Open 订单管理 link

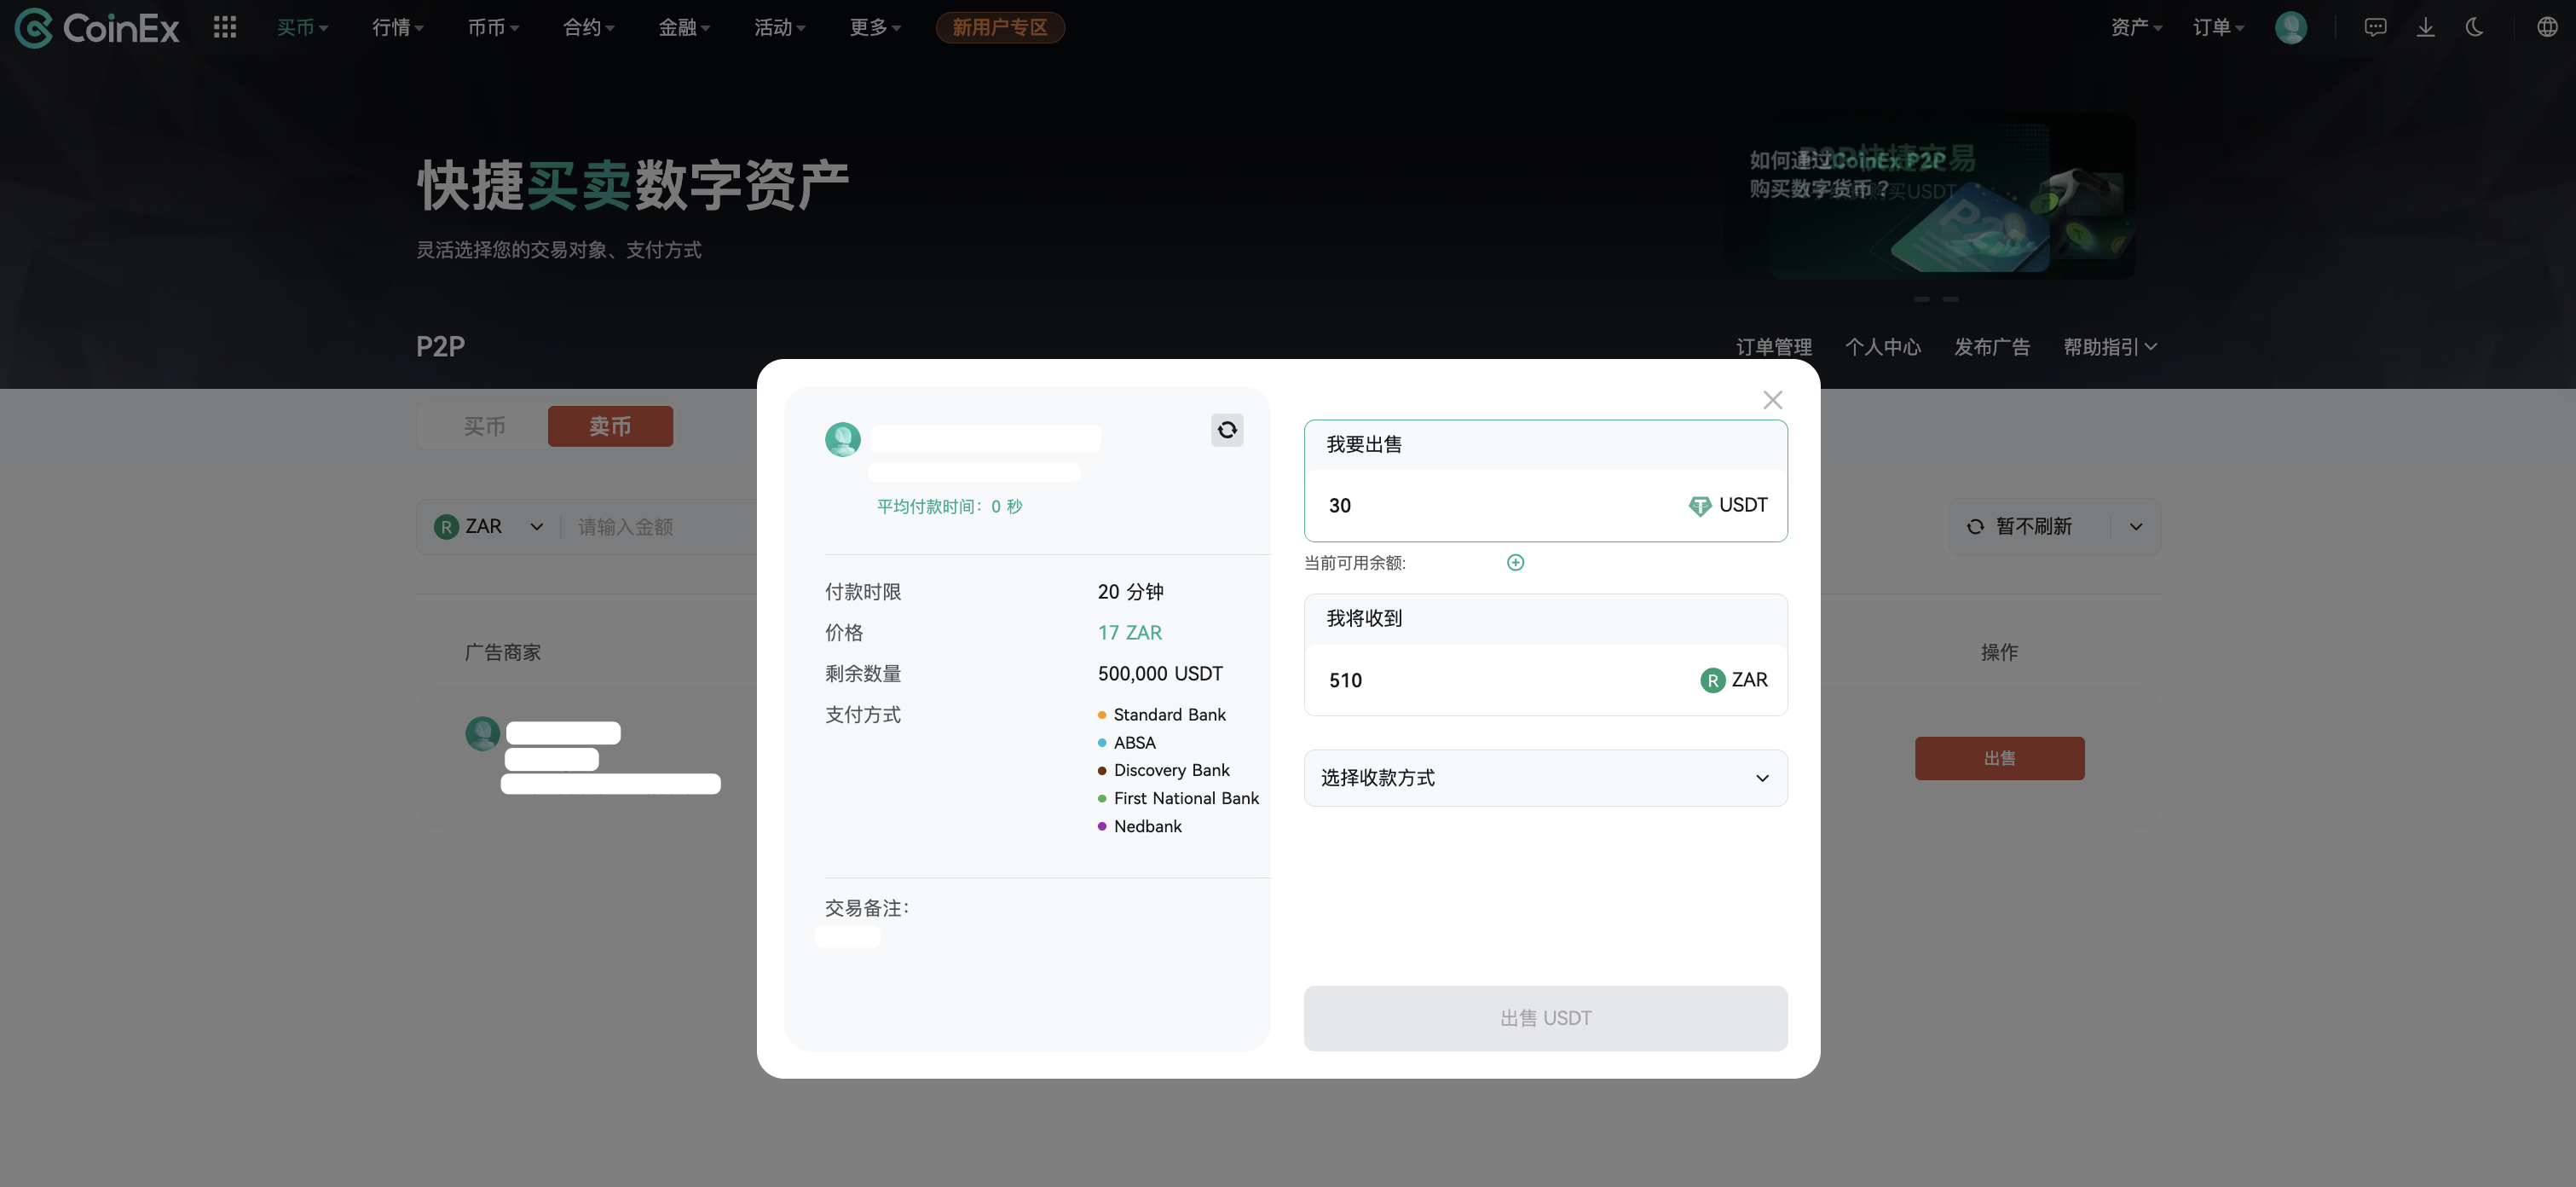[1774, 347]
